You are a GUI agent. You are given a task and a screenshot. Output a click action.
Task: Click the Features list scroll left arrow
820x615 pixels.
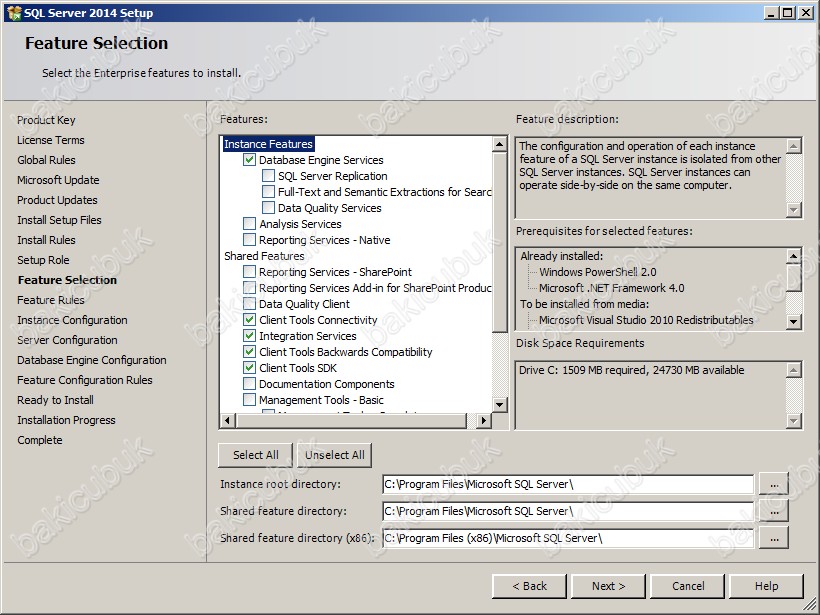point(227,420)
